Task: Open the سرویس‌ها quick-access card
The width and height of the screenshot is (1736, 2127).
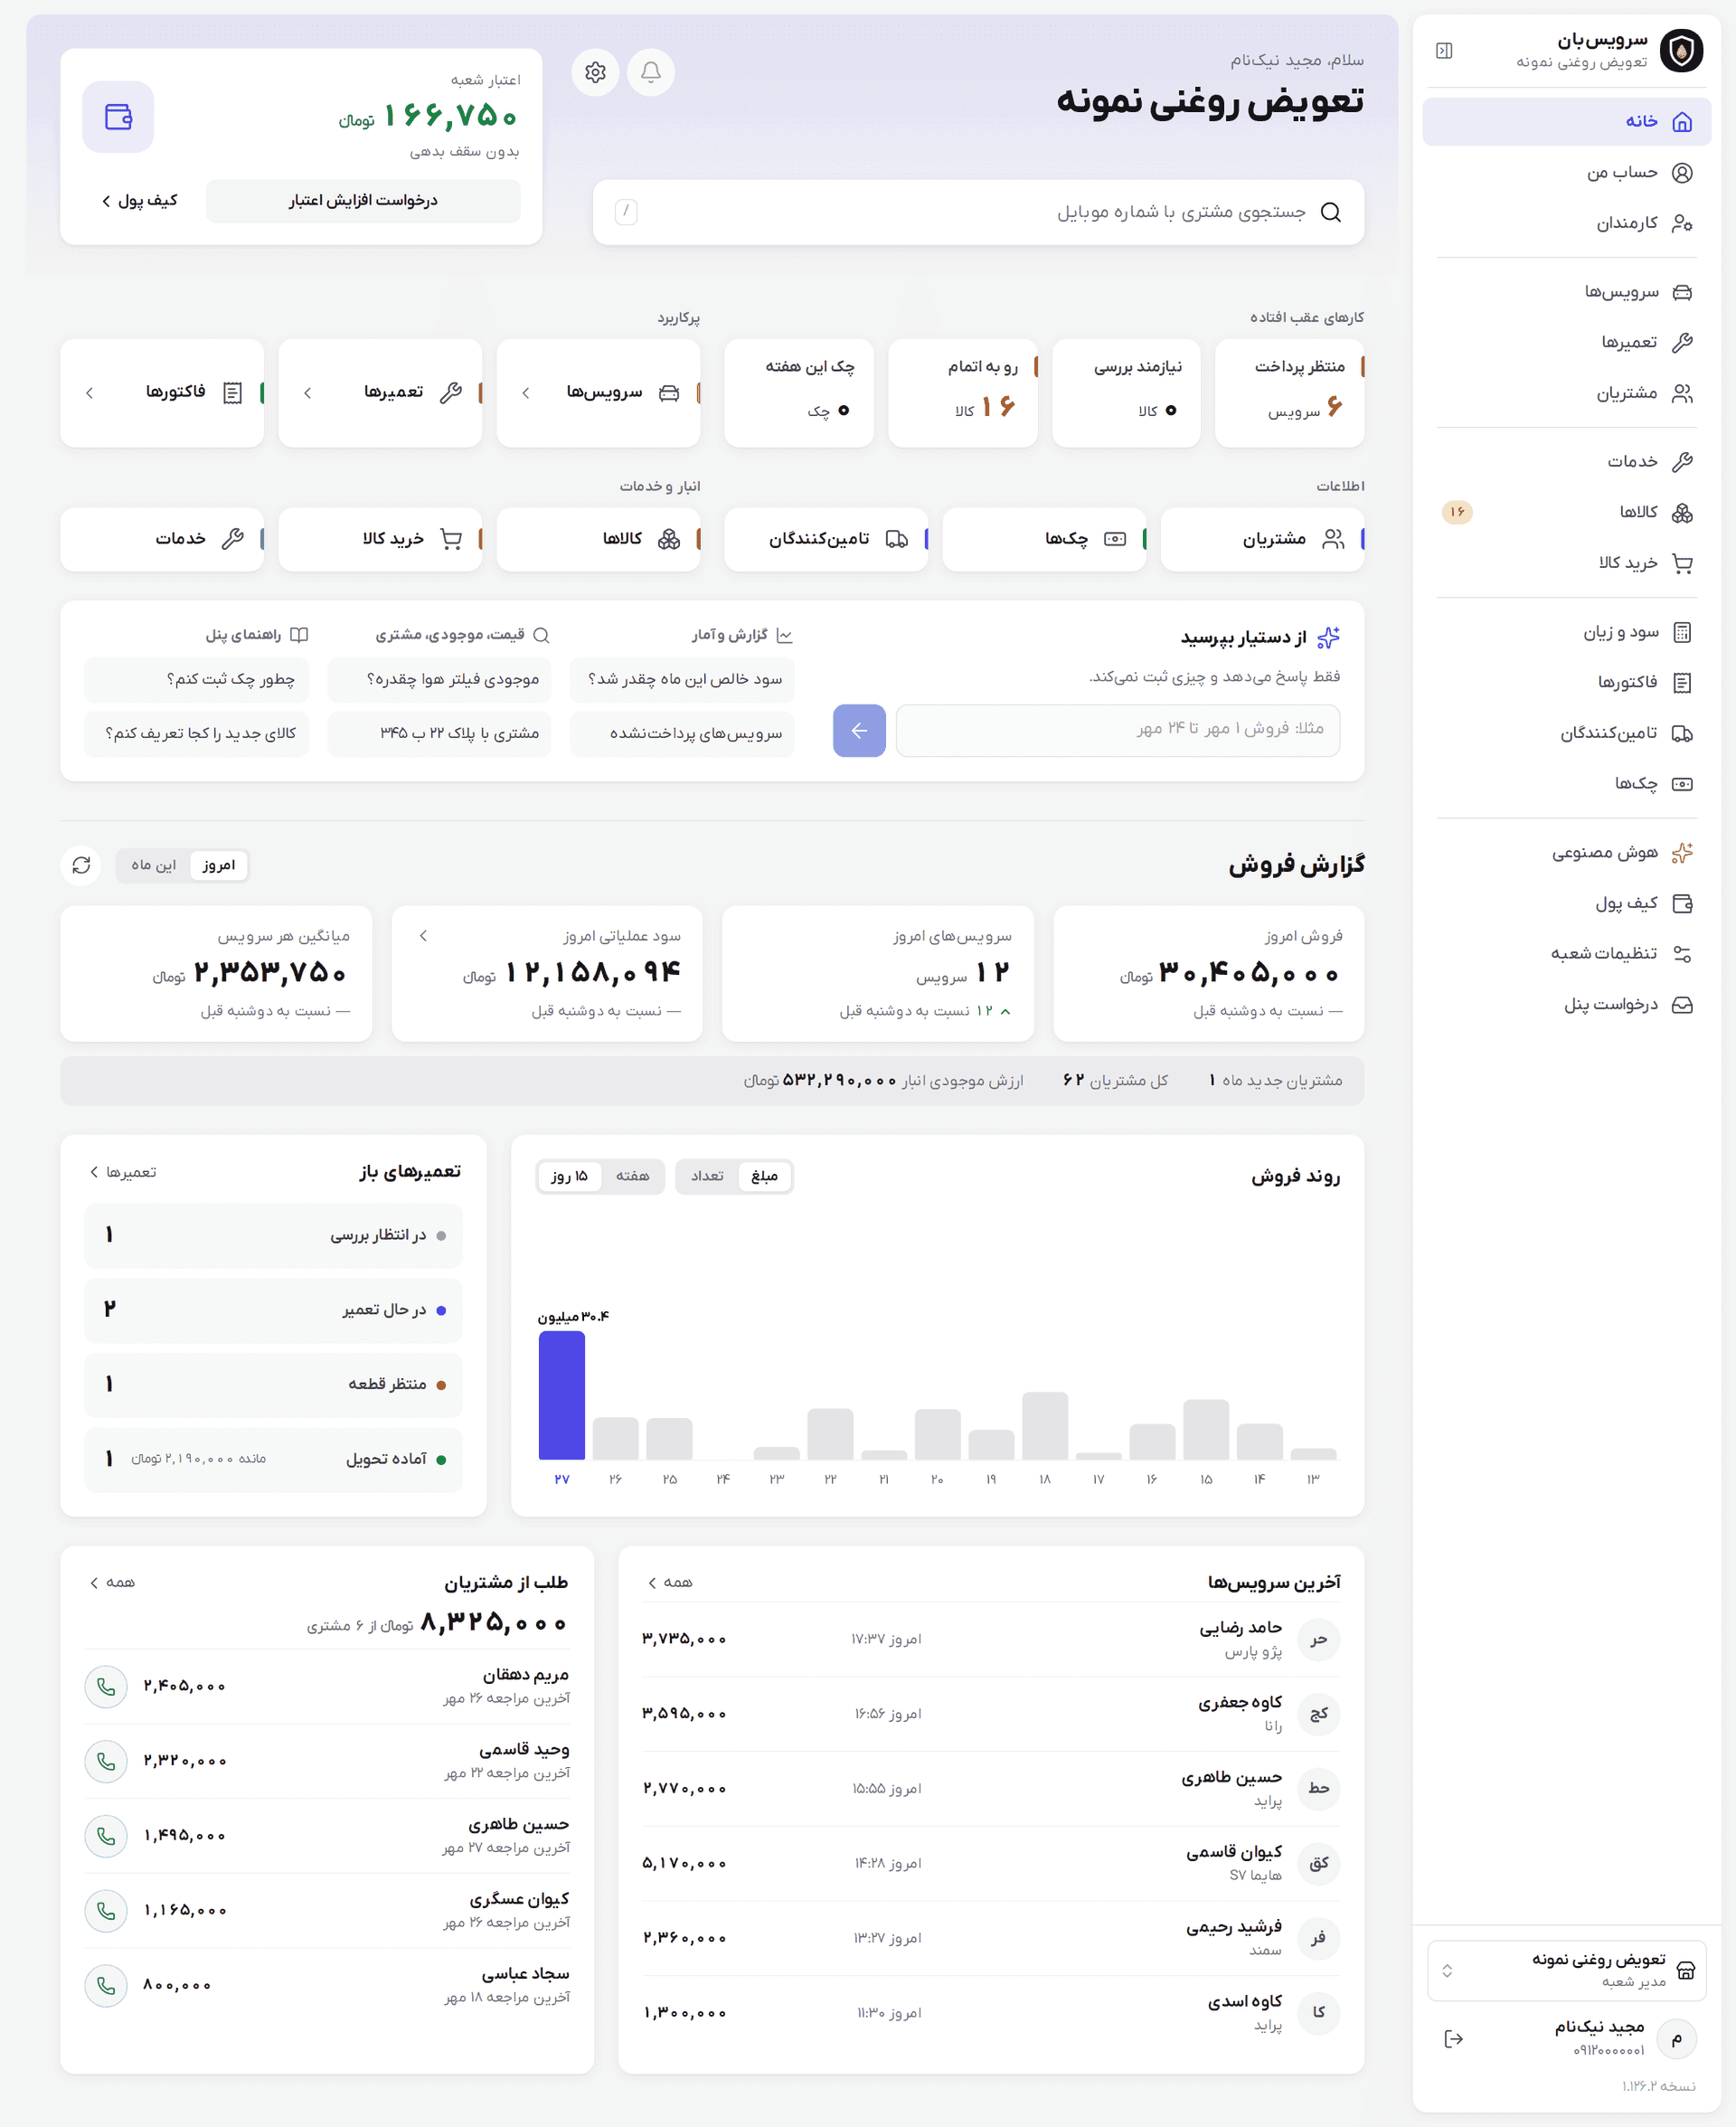Action: click(598, 392)
